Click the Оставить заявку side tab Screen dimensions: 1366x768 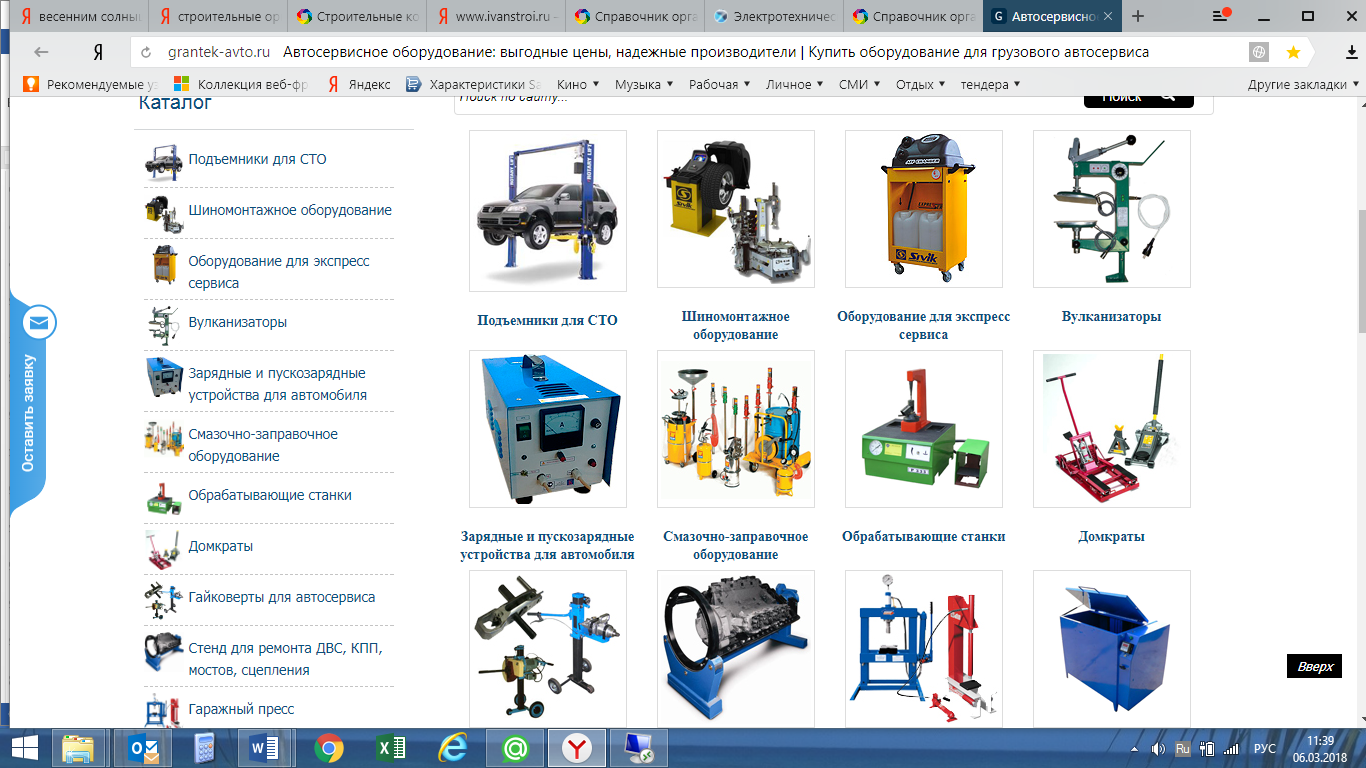click(27, 413)
